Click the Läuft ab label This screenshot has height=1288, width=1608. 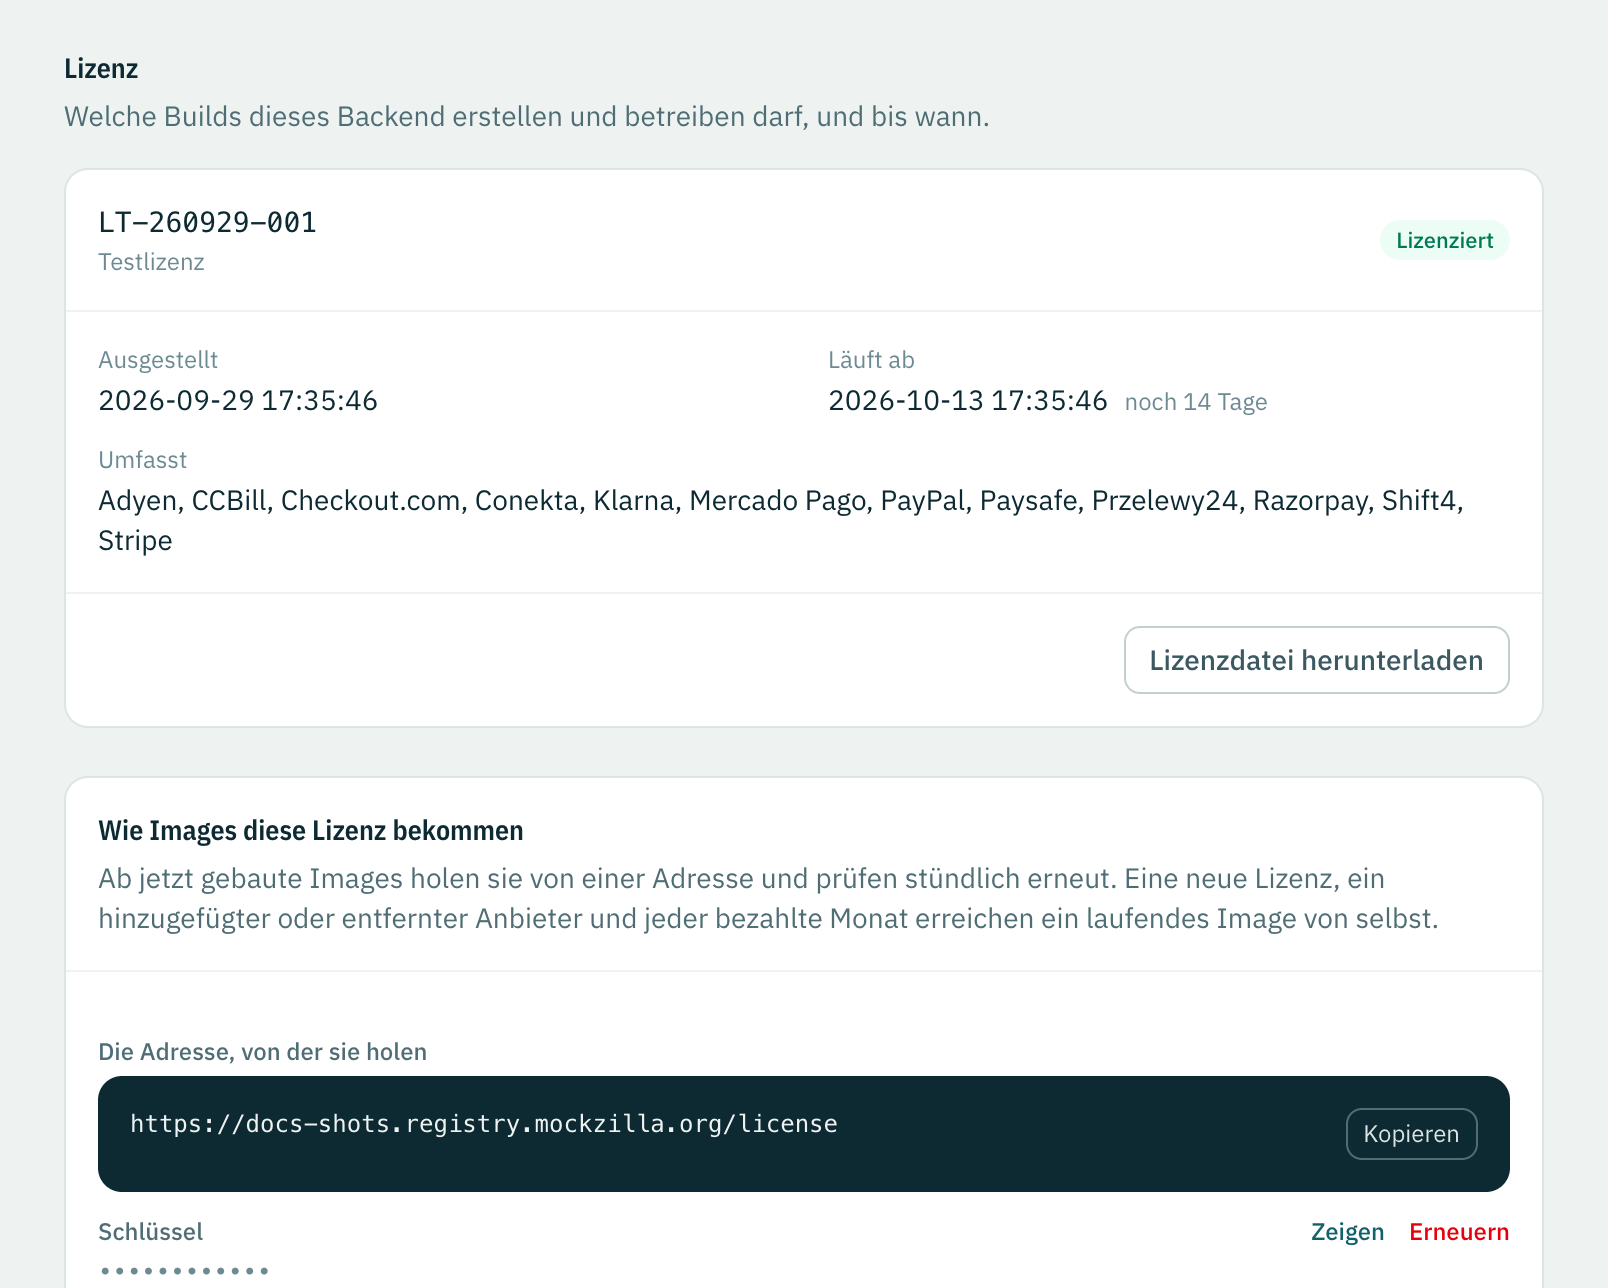click(871, 360)
